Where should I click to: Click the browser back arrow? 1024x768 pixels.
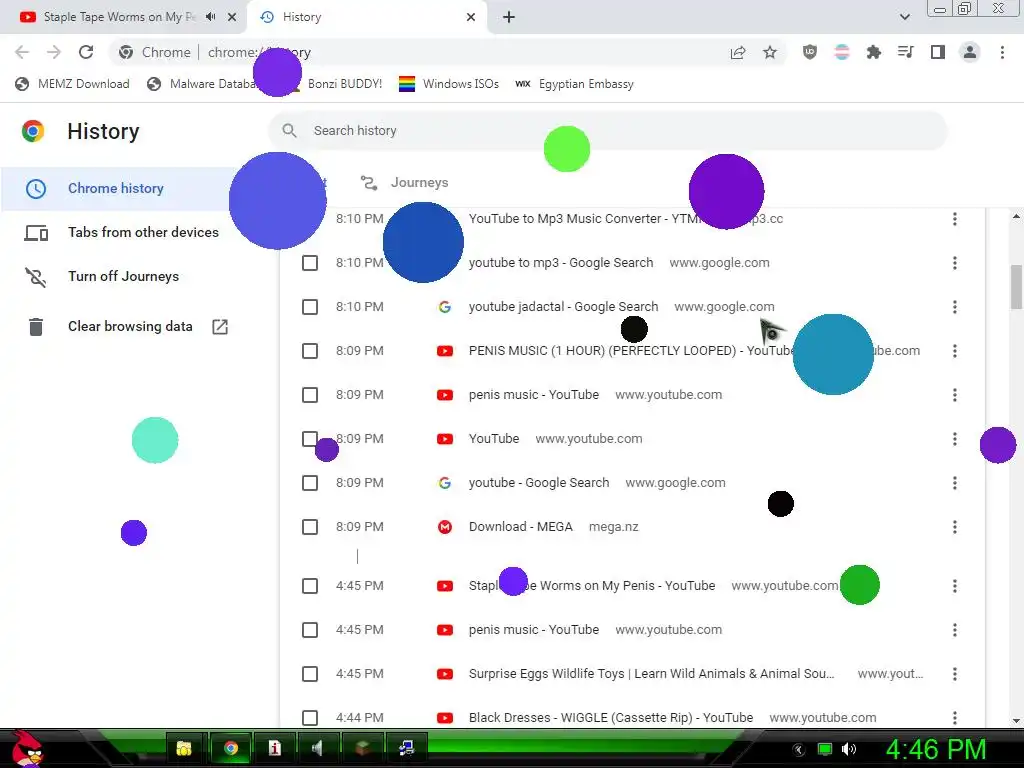(22, 52)
